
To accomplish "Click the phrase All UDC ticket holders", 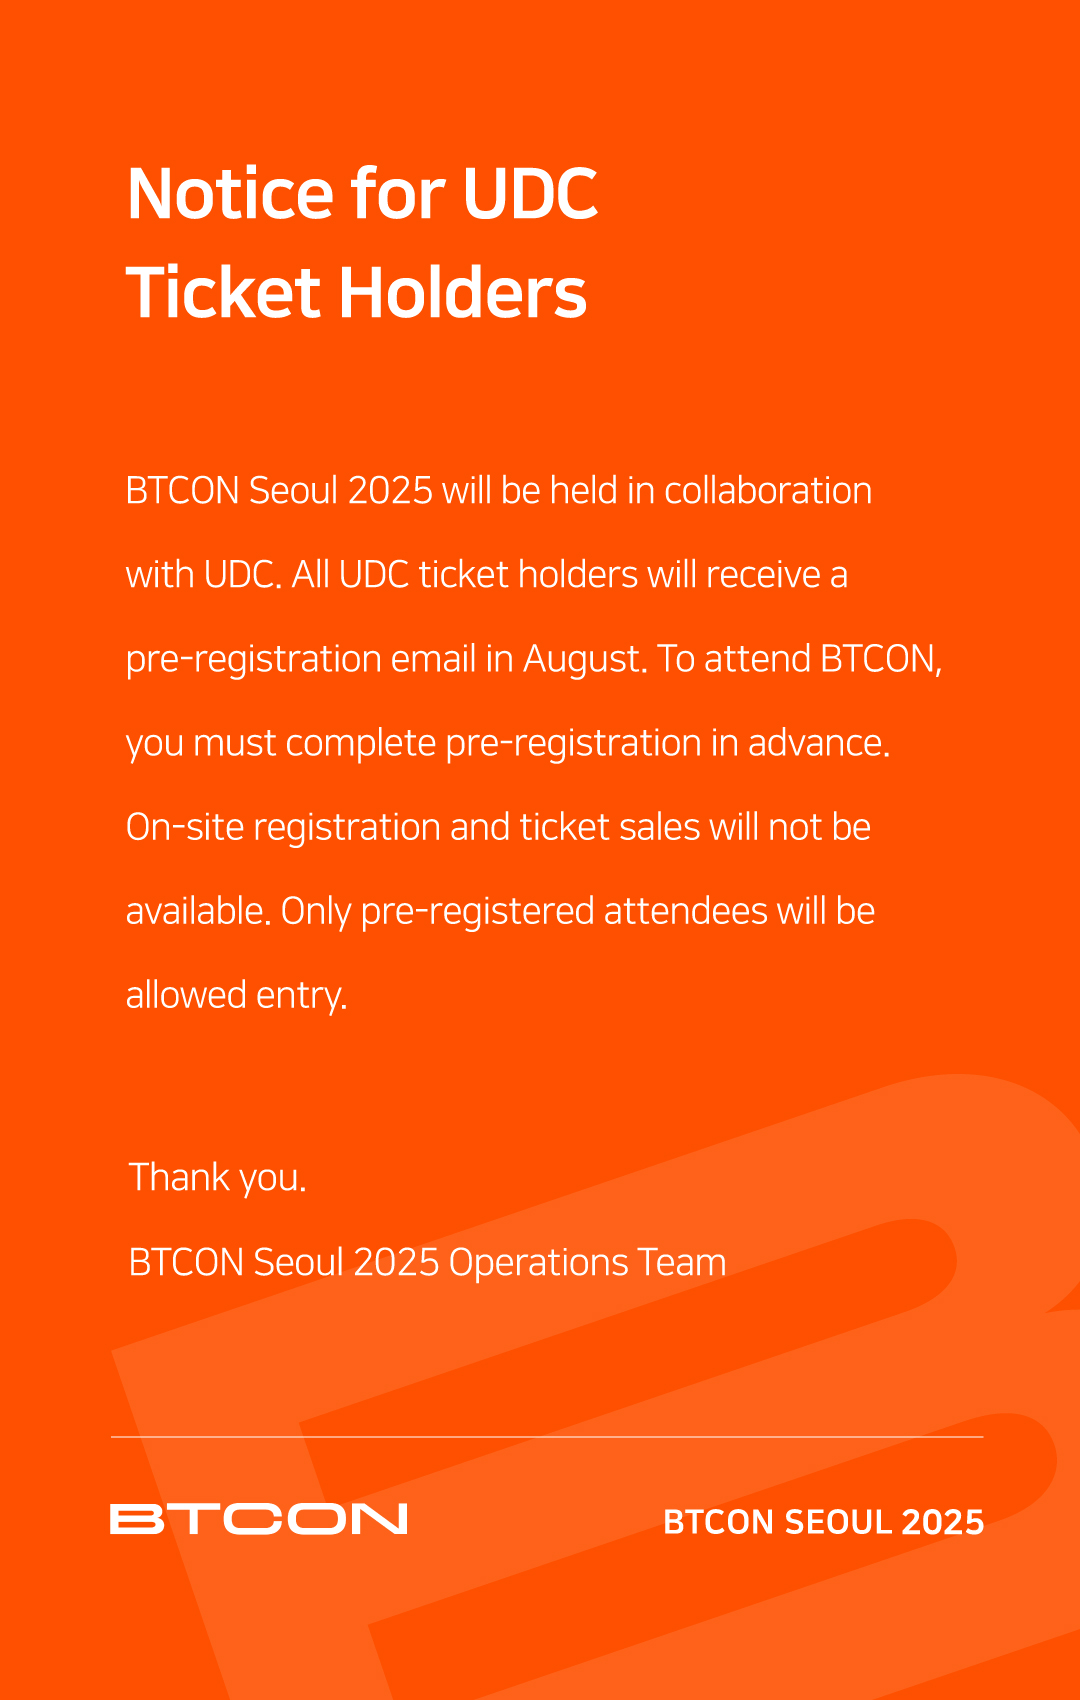I will click(x=465, y=575).
